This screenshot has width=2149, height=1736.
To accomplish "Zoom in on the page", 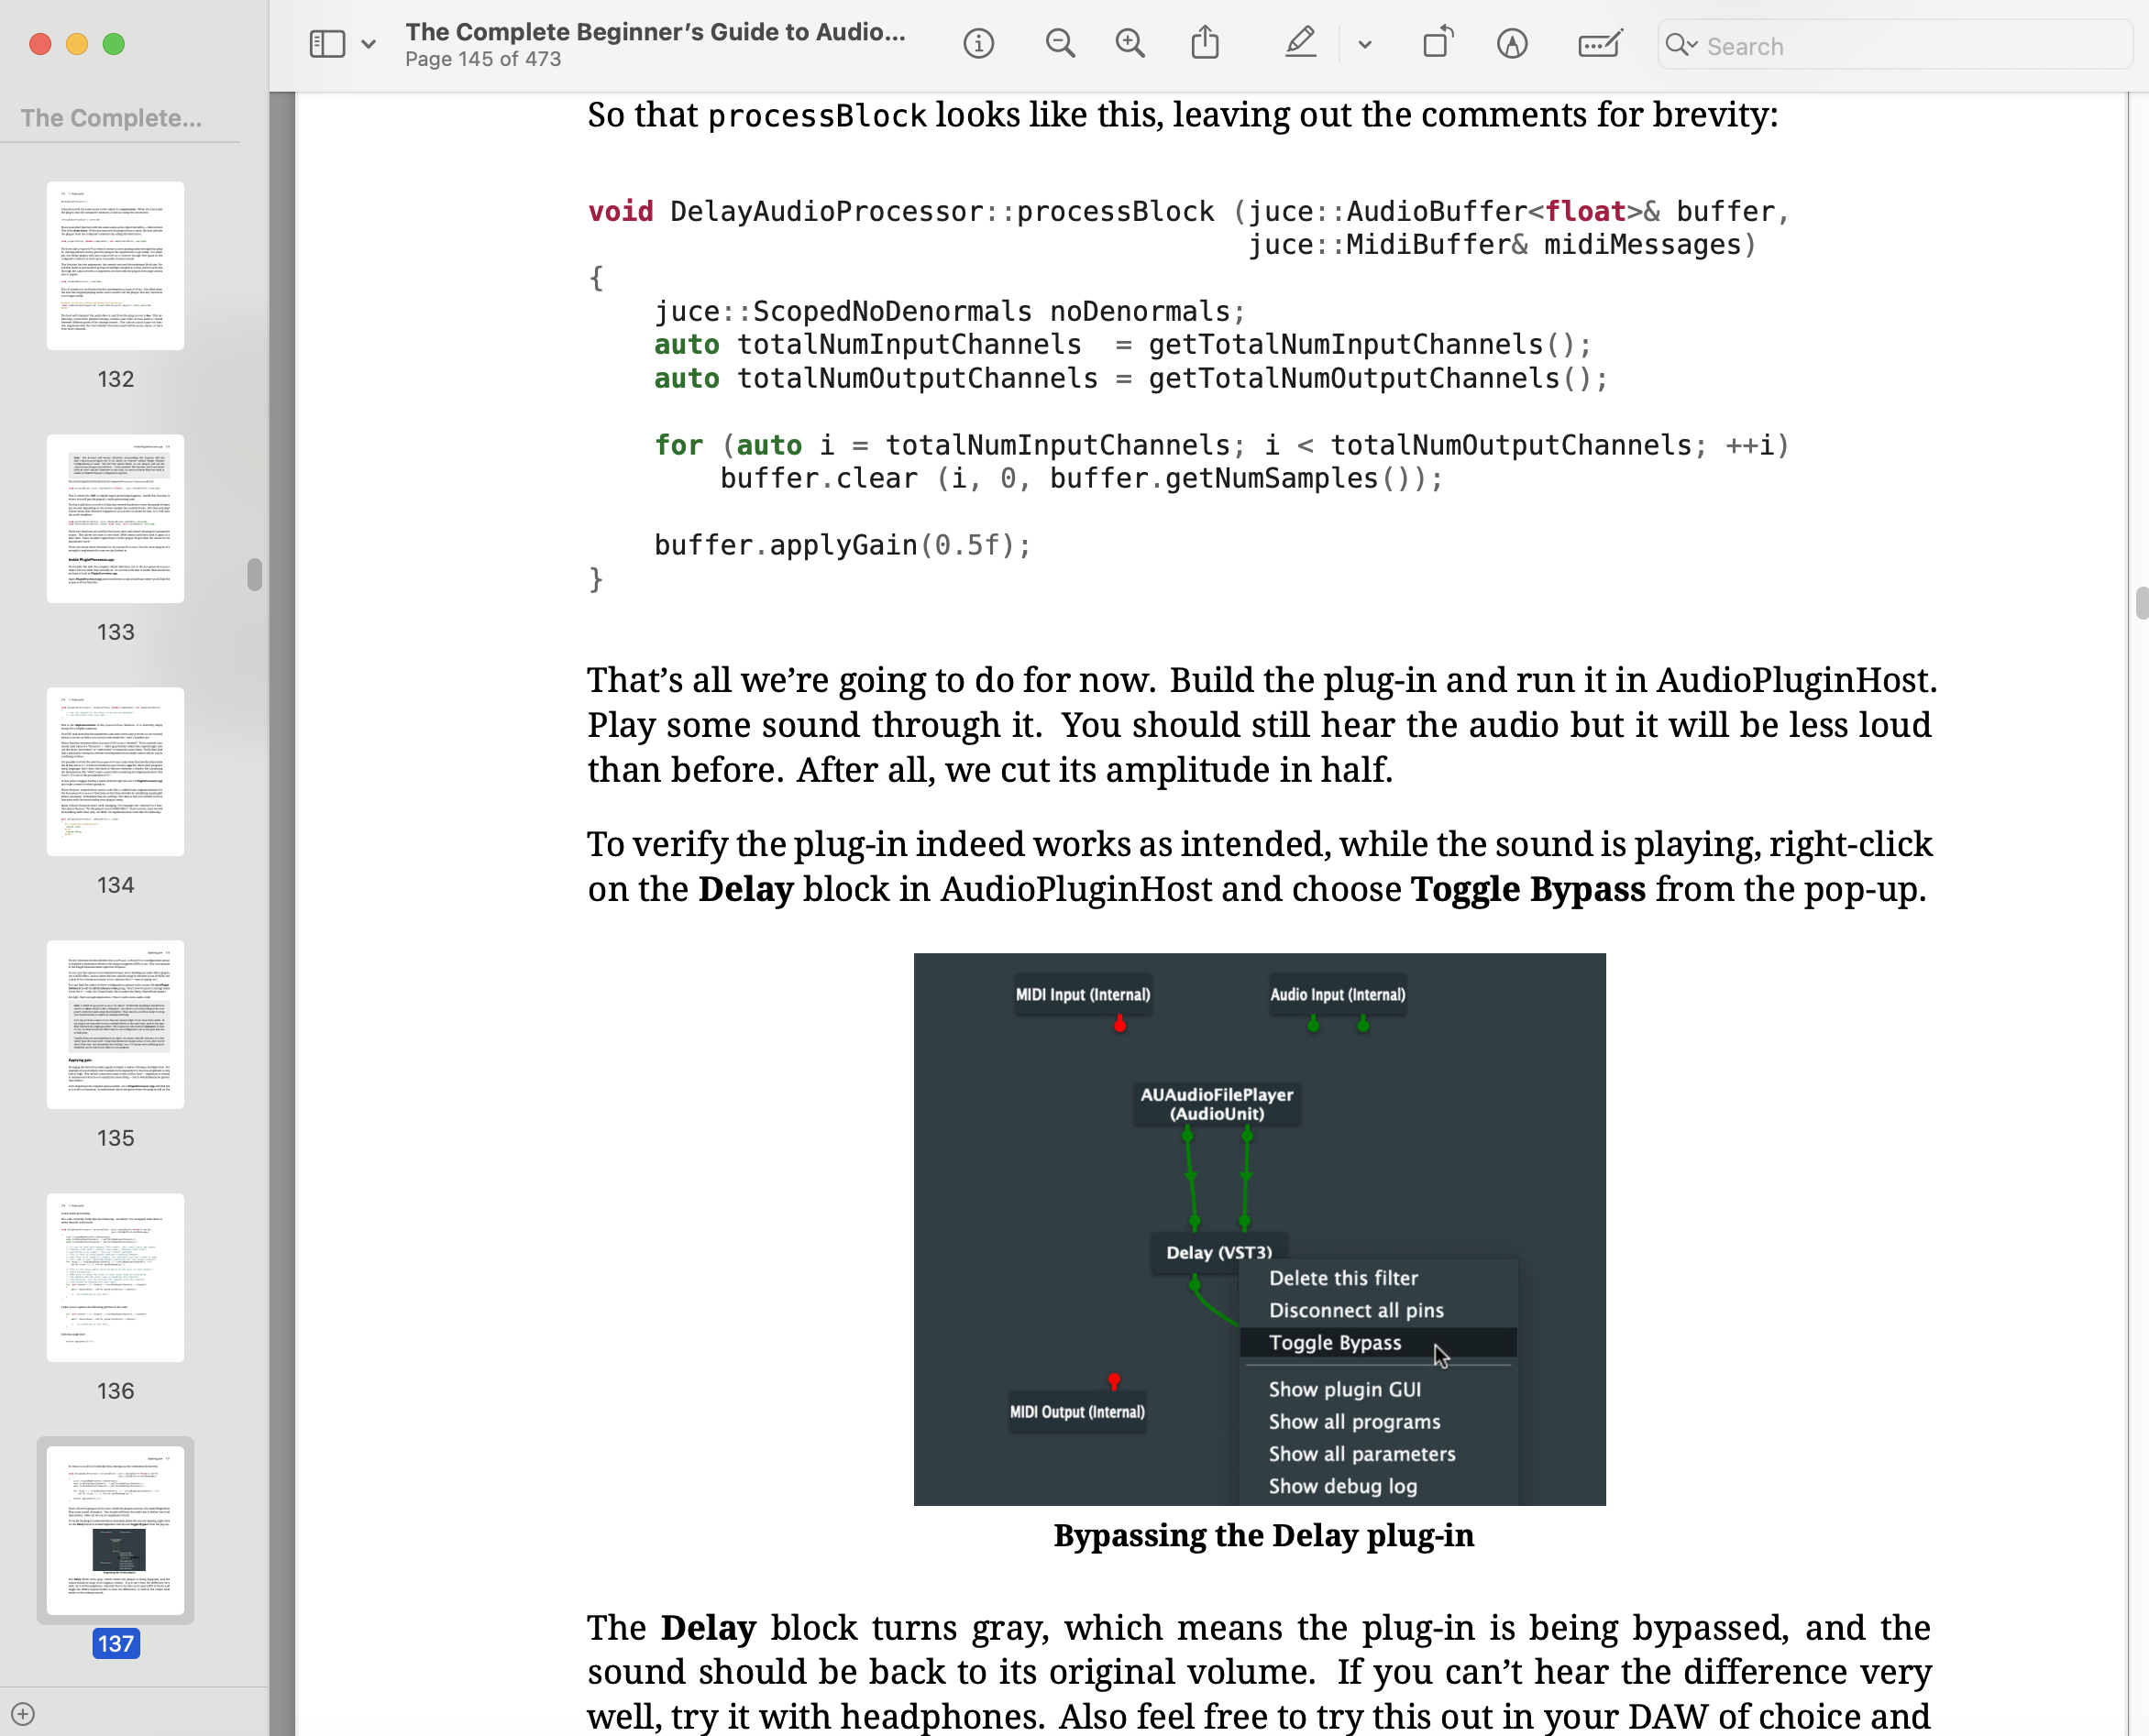I will [x=1130, y=44].
